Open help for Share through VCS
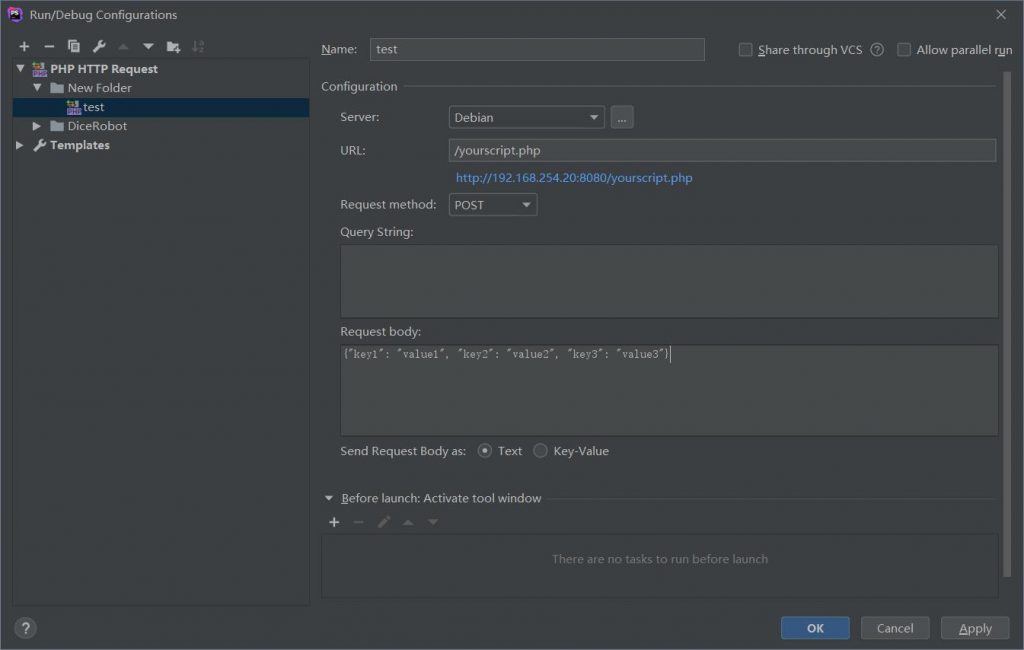This screenshot has width=1024, height=650. point(877,50)
